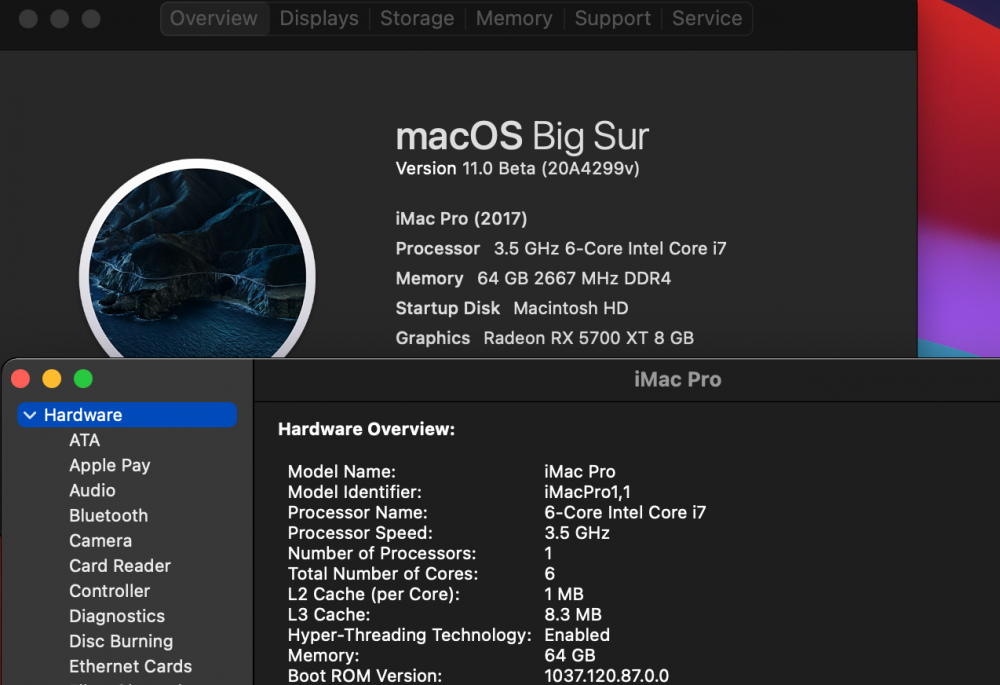Click the L2 Cache value 1 MB

point(564,594)
